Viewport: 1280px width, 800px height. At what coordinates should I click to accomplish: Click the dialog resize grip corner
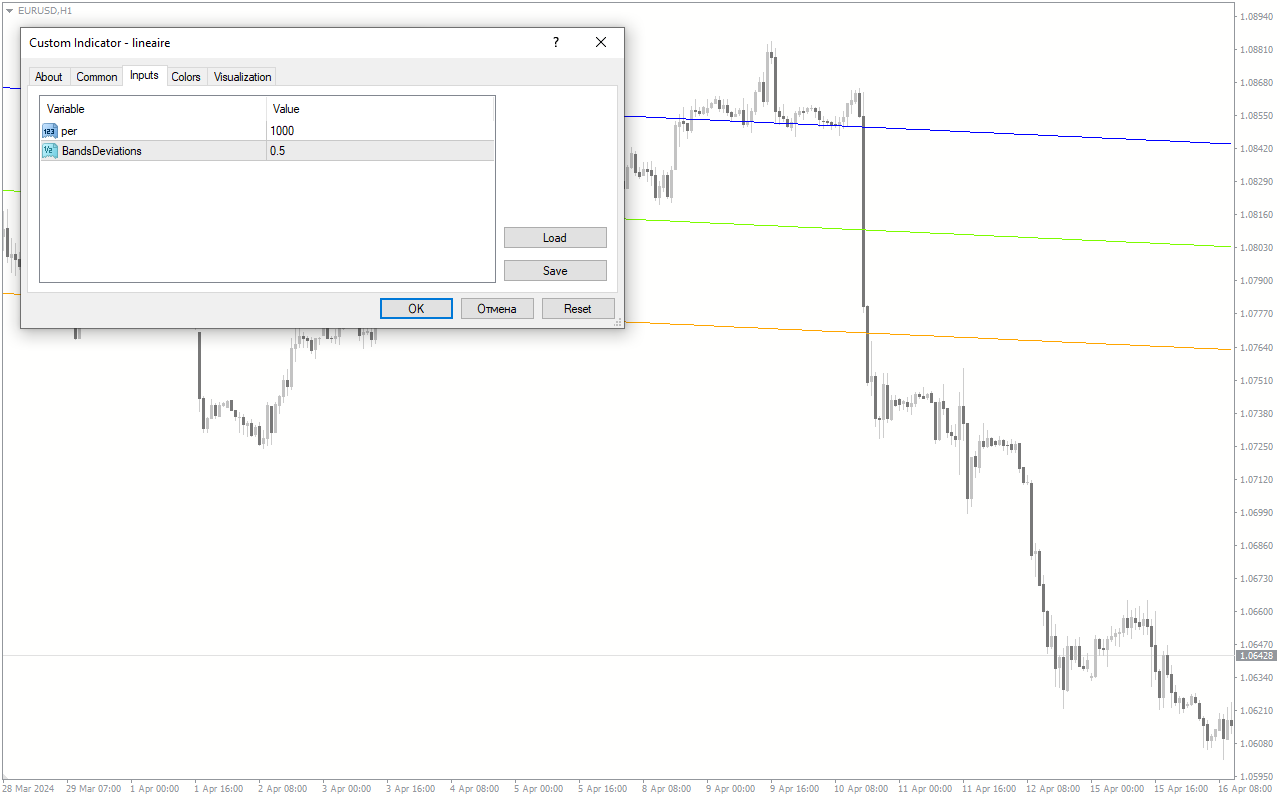click(x=618, y=322)
